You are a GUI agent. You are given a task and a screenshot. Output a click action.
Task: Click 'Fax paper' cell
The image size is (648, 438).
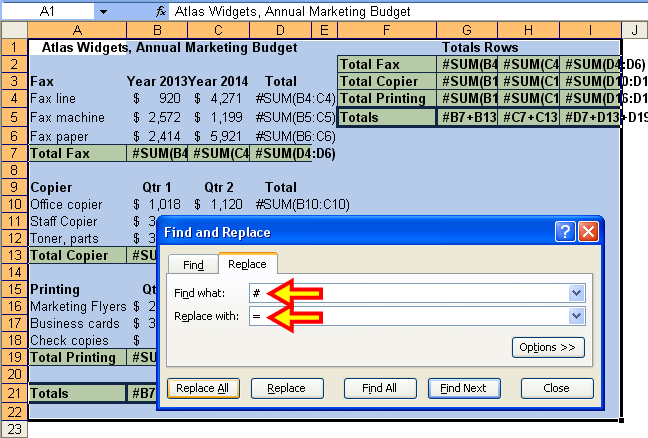point(77,136)
